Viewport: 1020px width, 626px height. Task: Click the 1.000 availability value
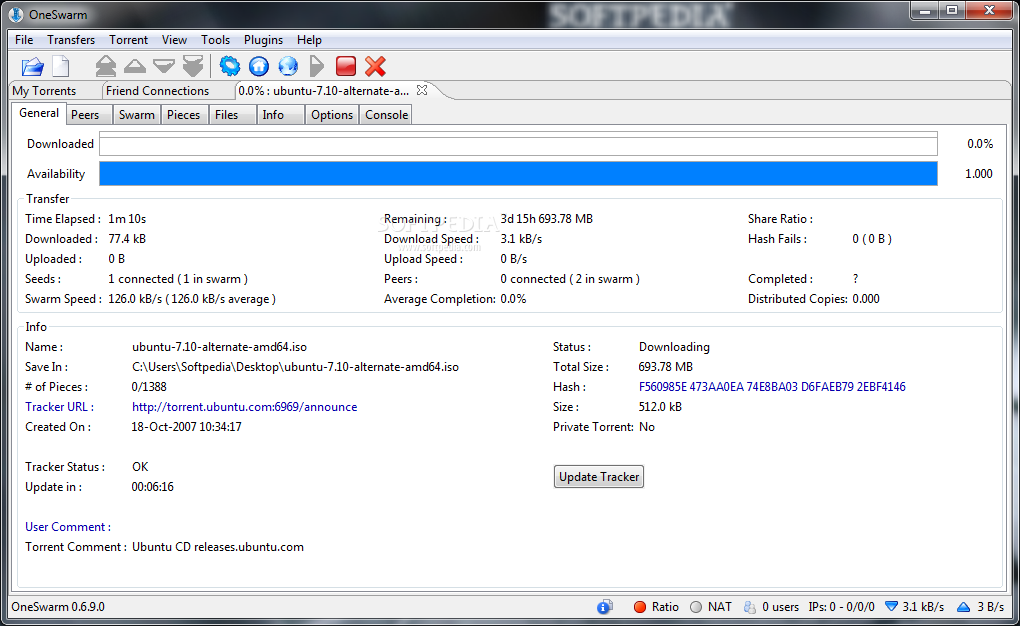coord(978,174)
